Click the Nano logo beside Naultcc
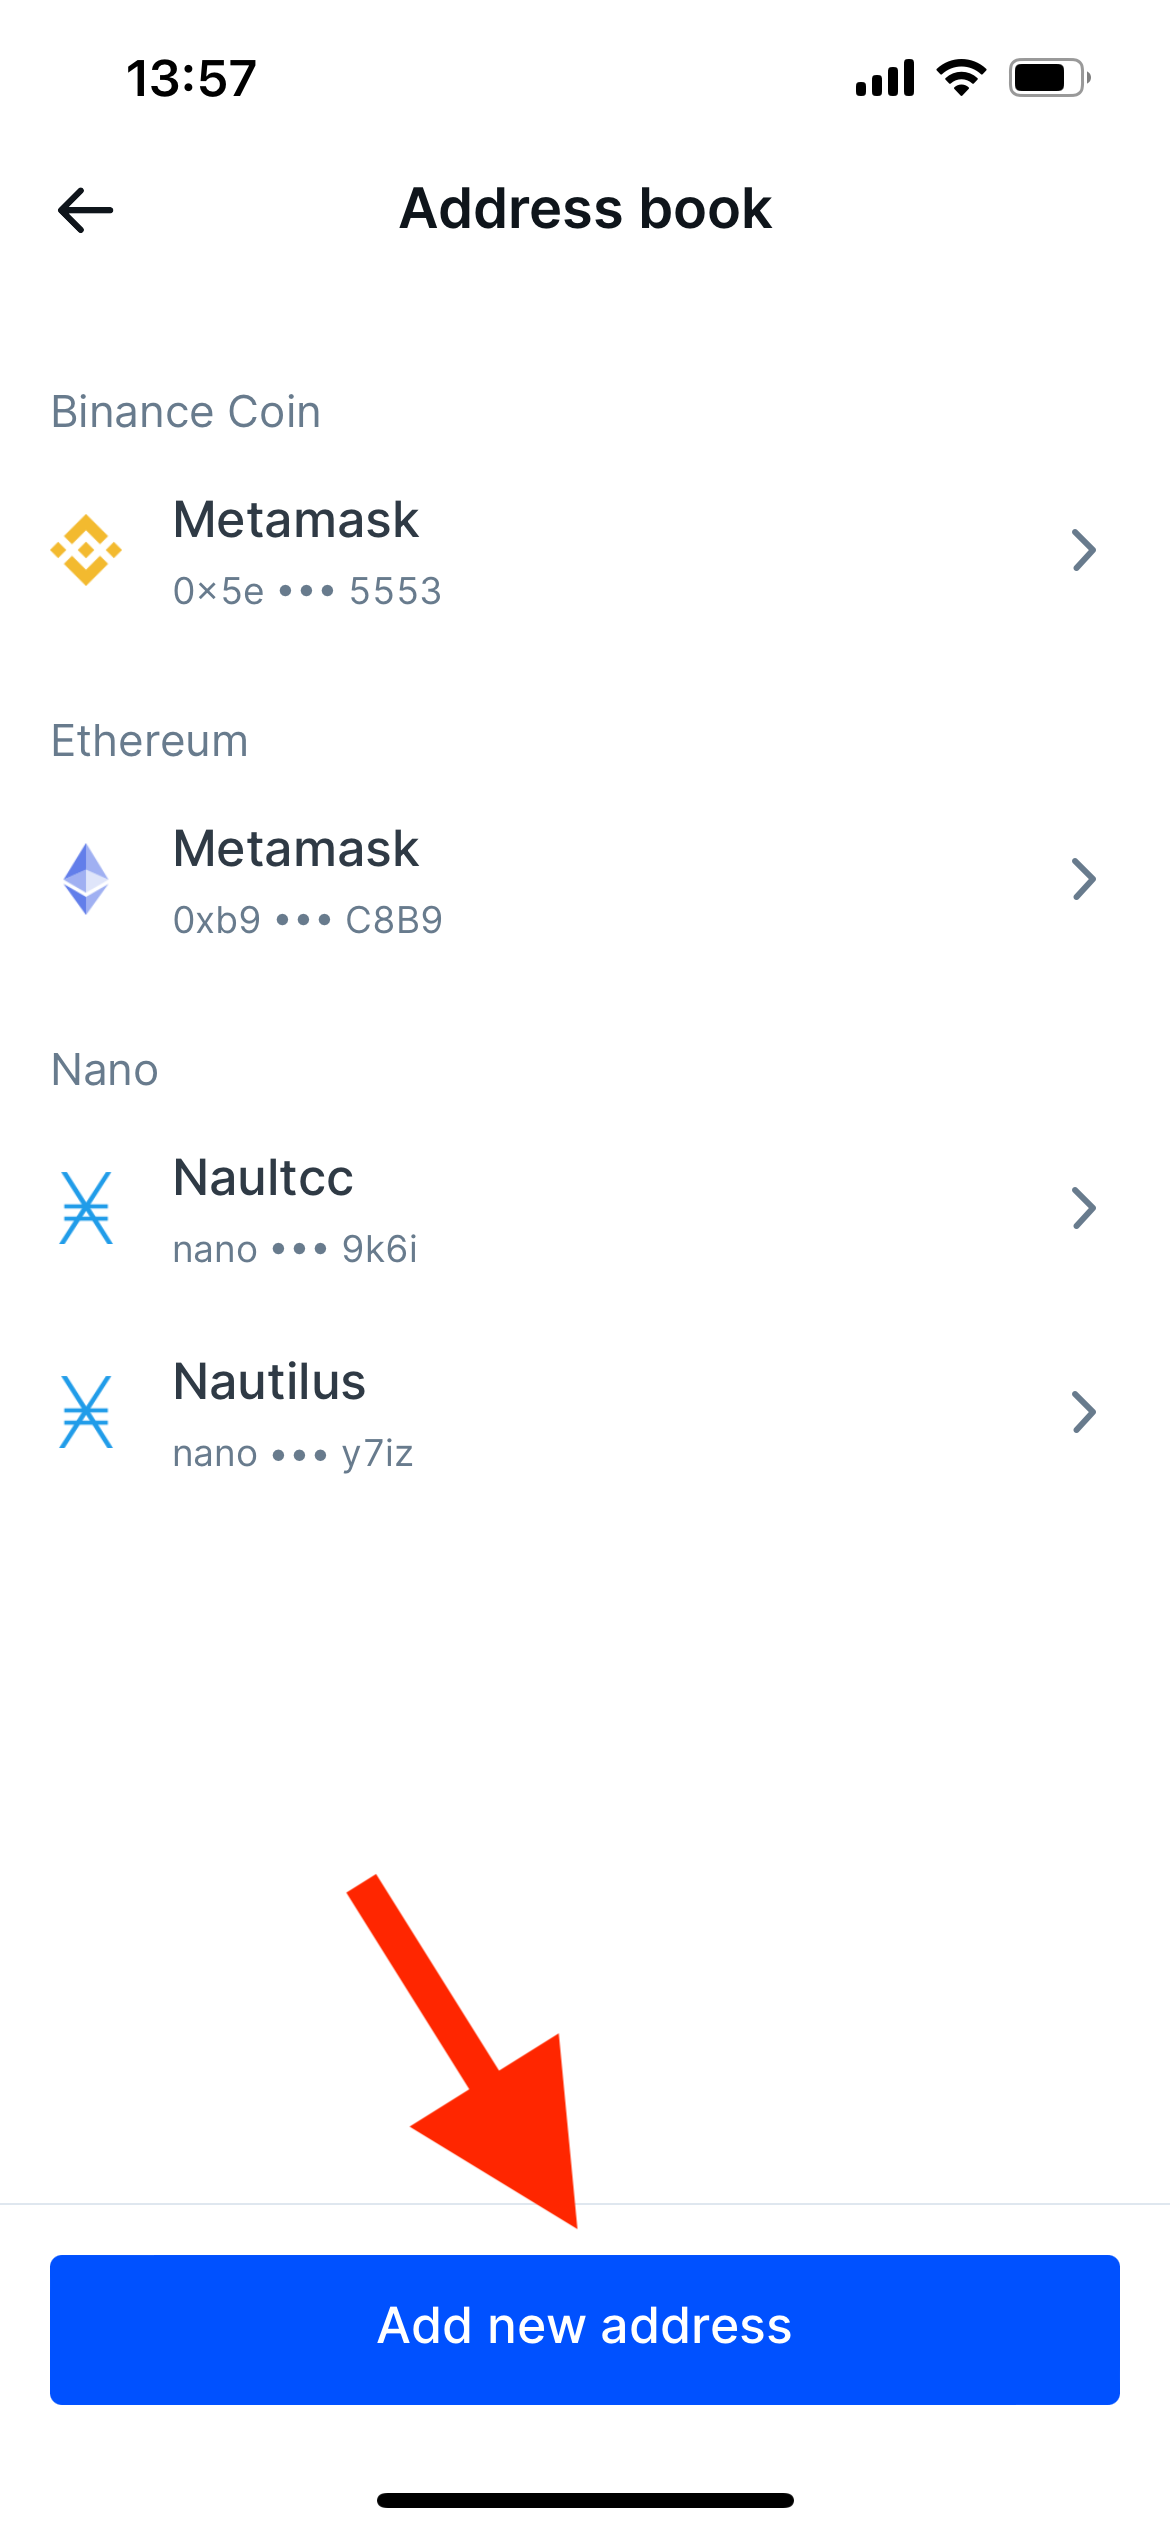Screen dimensions: 1170x2532 [x=86, y=1208]
